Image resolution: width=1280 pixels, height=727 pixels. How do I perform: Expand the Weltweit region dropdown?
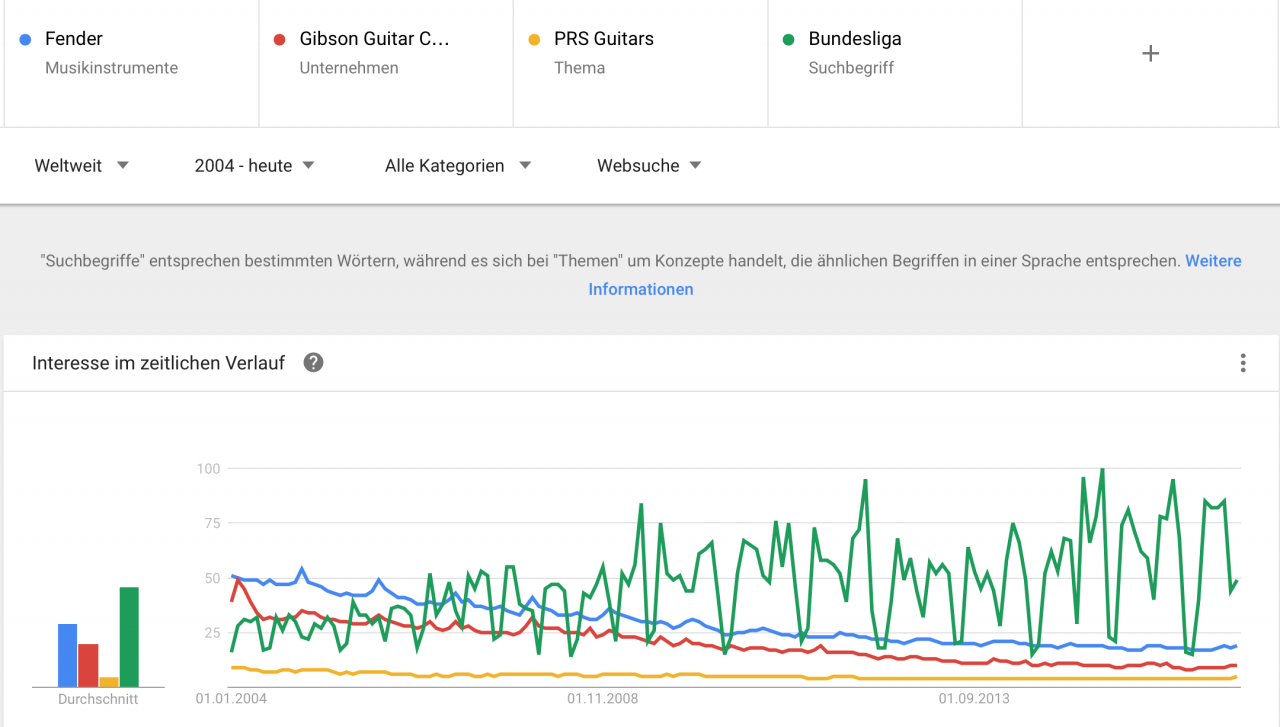[82, 166]
